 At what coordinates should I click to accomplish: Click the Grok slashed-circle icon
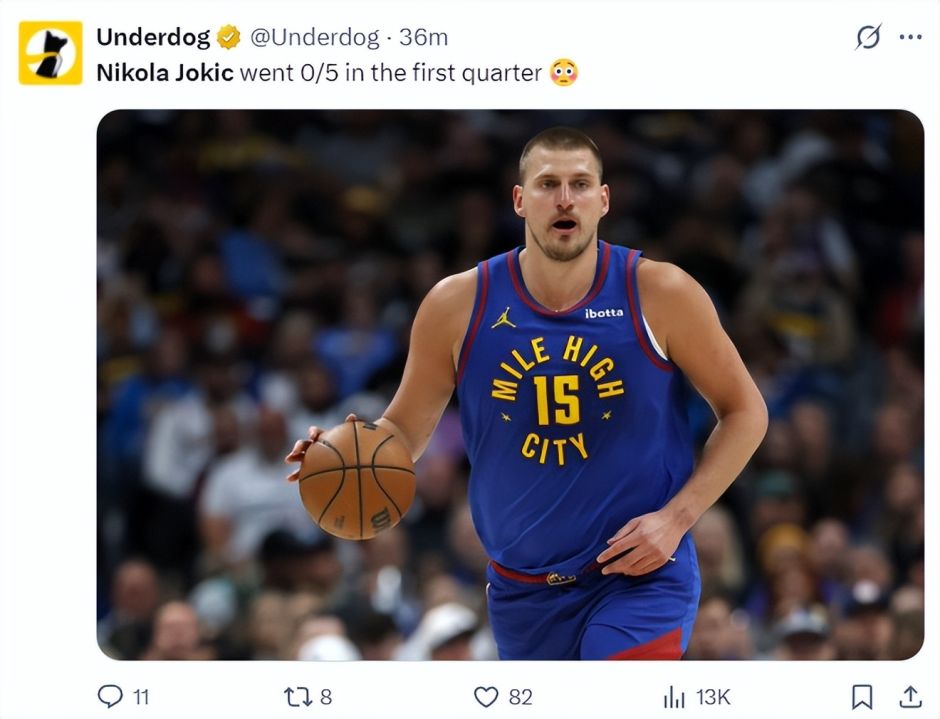(868, 37)
